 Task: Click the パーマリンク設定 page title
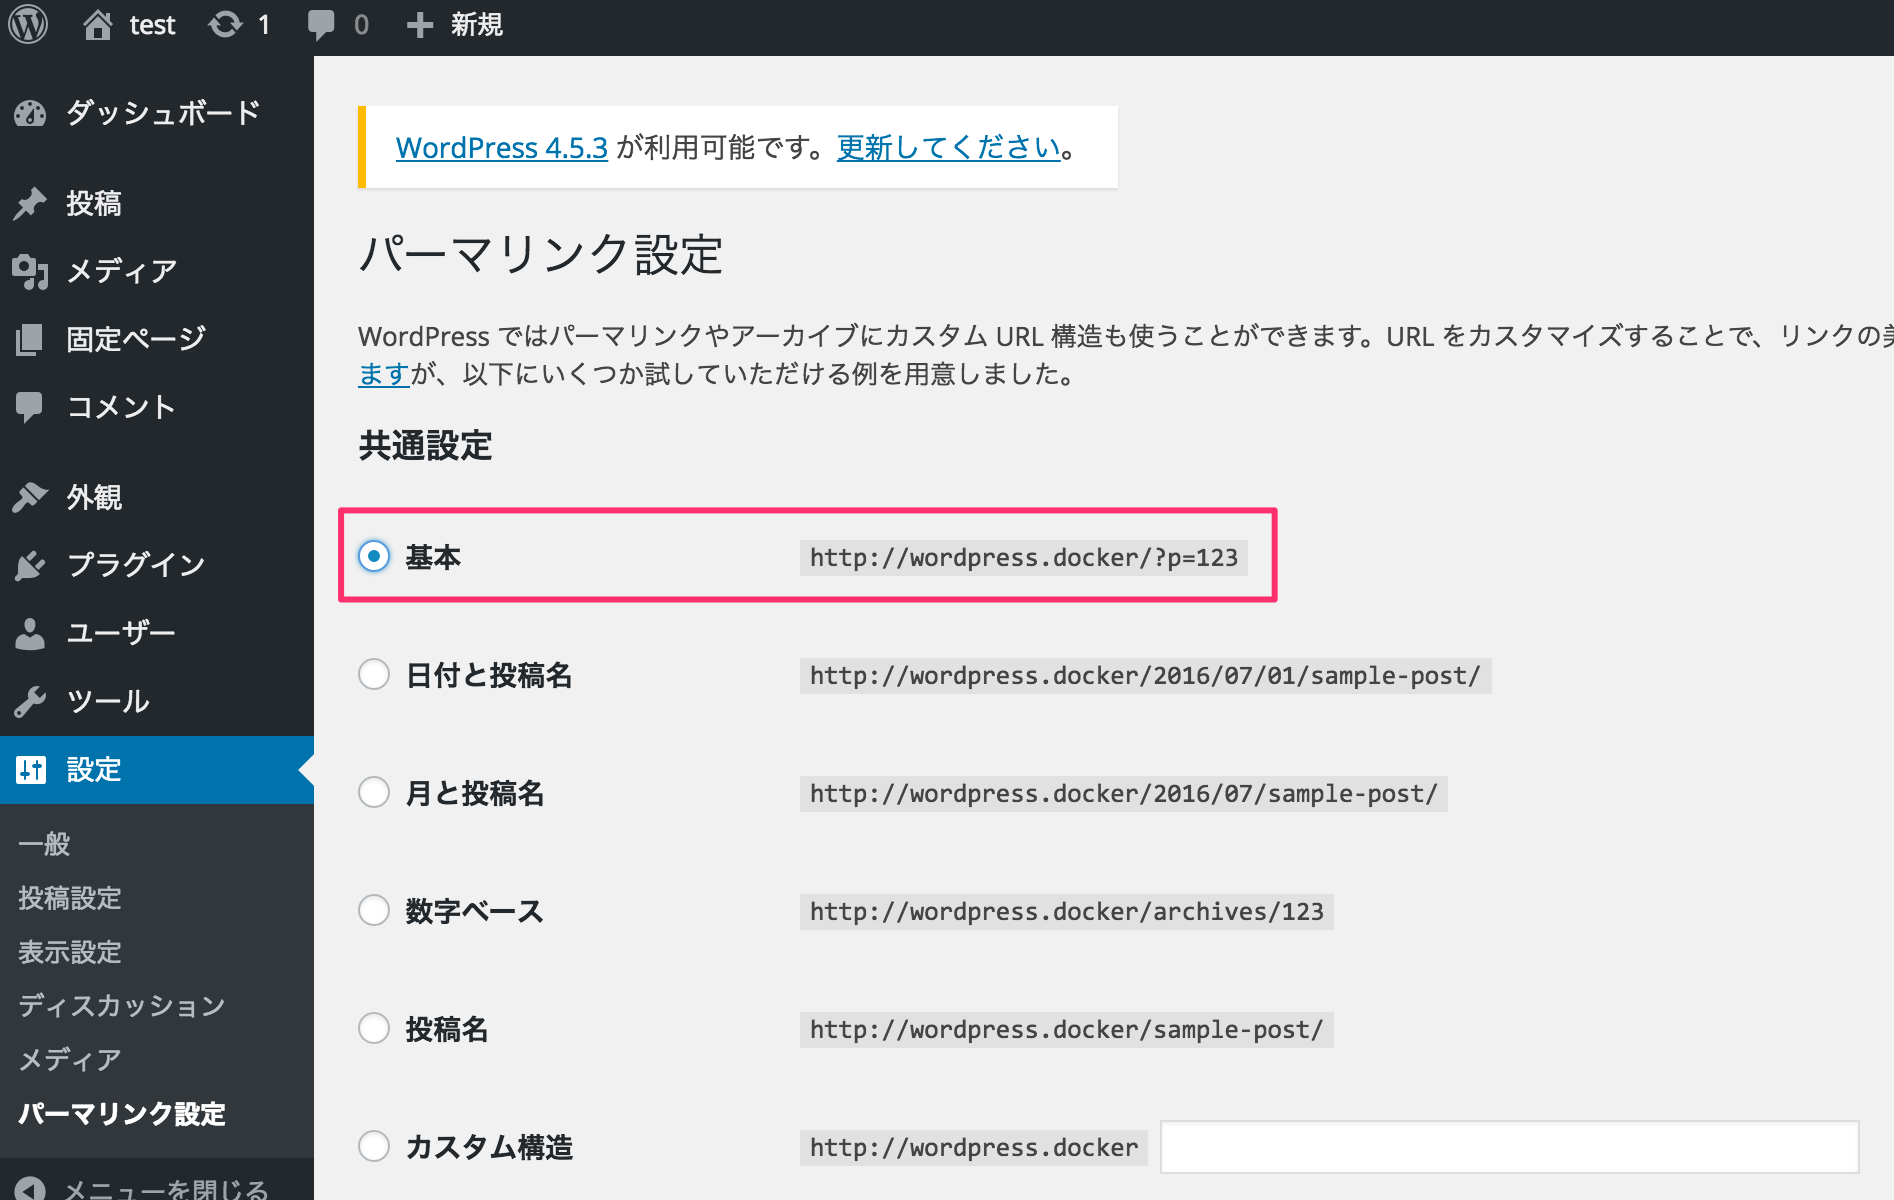(x=541, y=254)
